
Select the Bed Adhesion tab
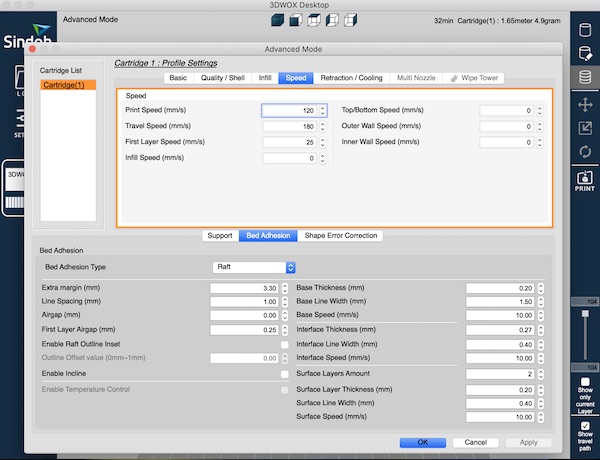(268, 236)
